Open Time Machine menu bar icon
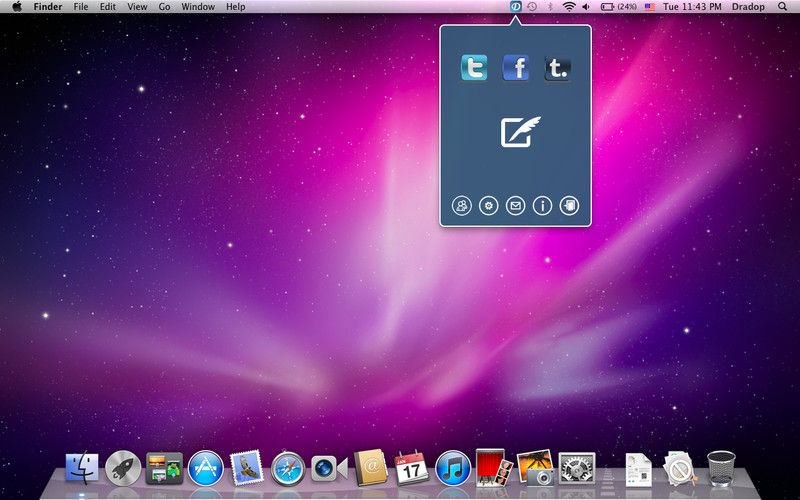This screenshot has height=500, width=800. pyautogui.click(x=532, y=7)
